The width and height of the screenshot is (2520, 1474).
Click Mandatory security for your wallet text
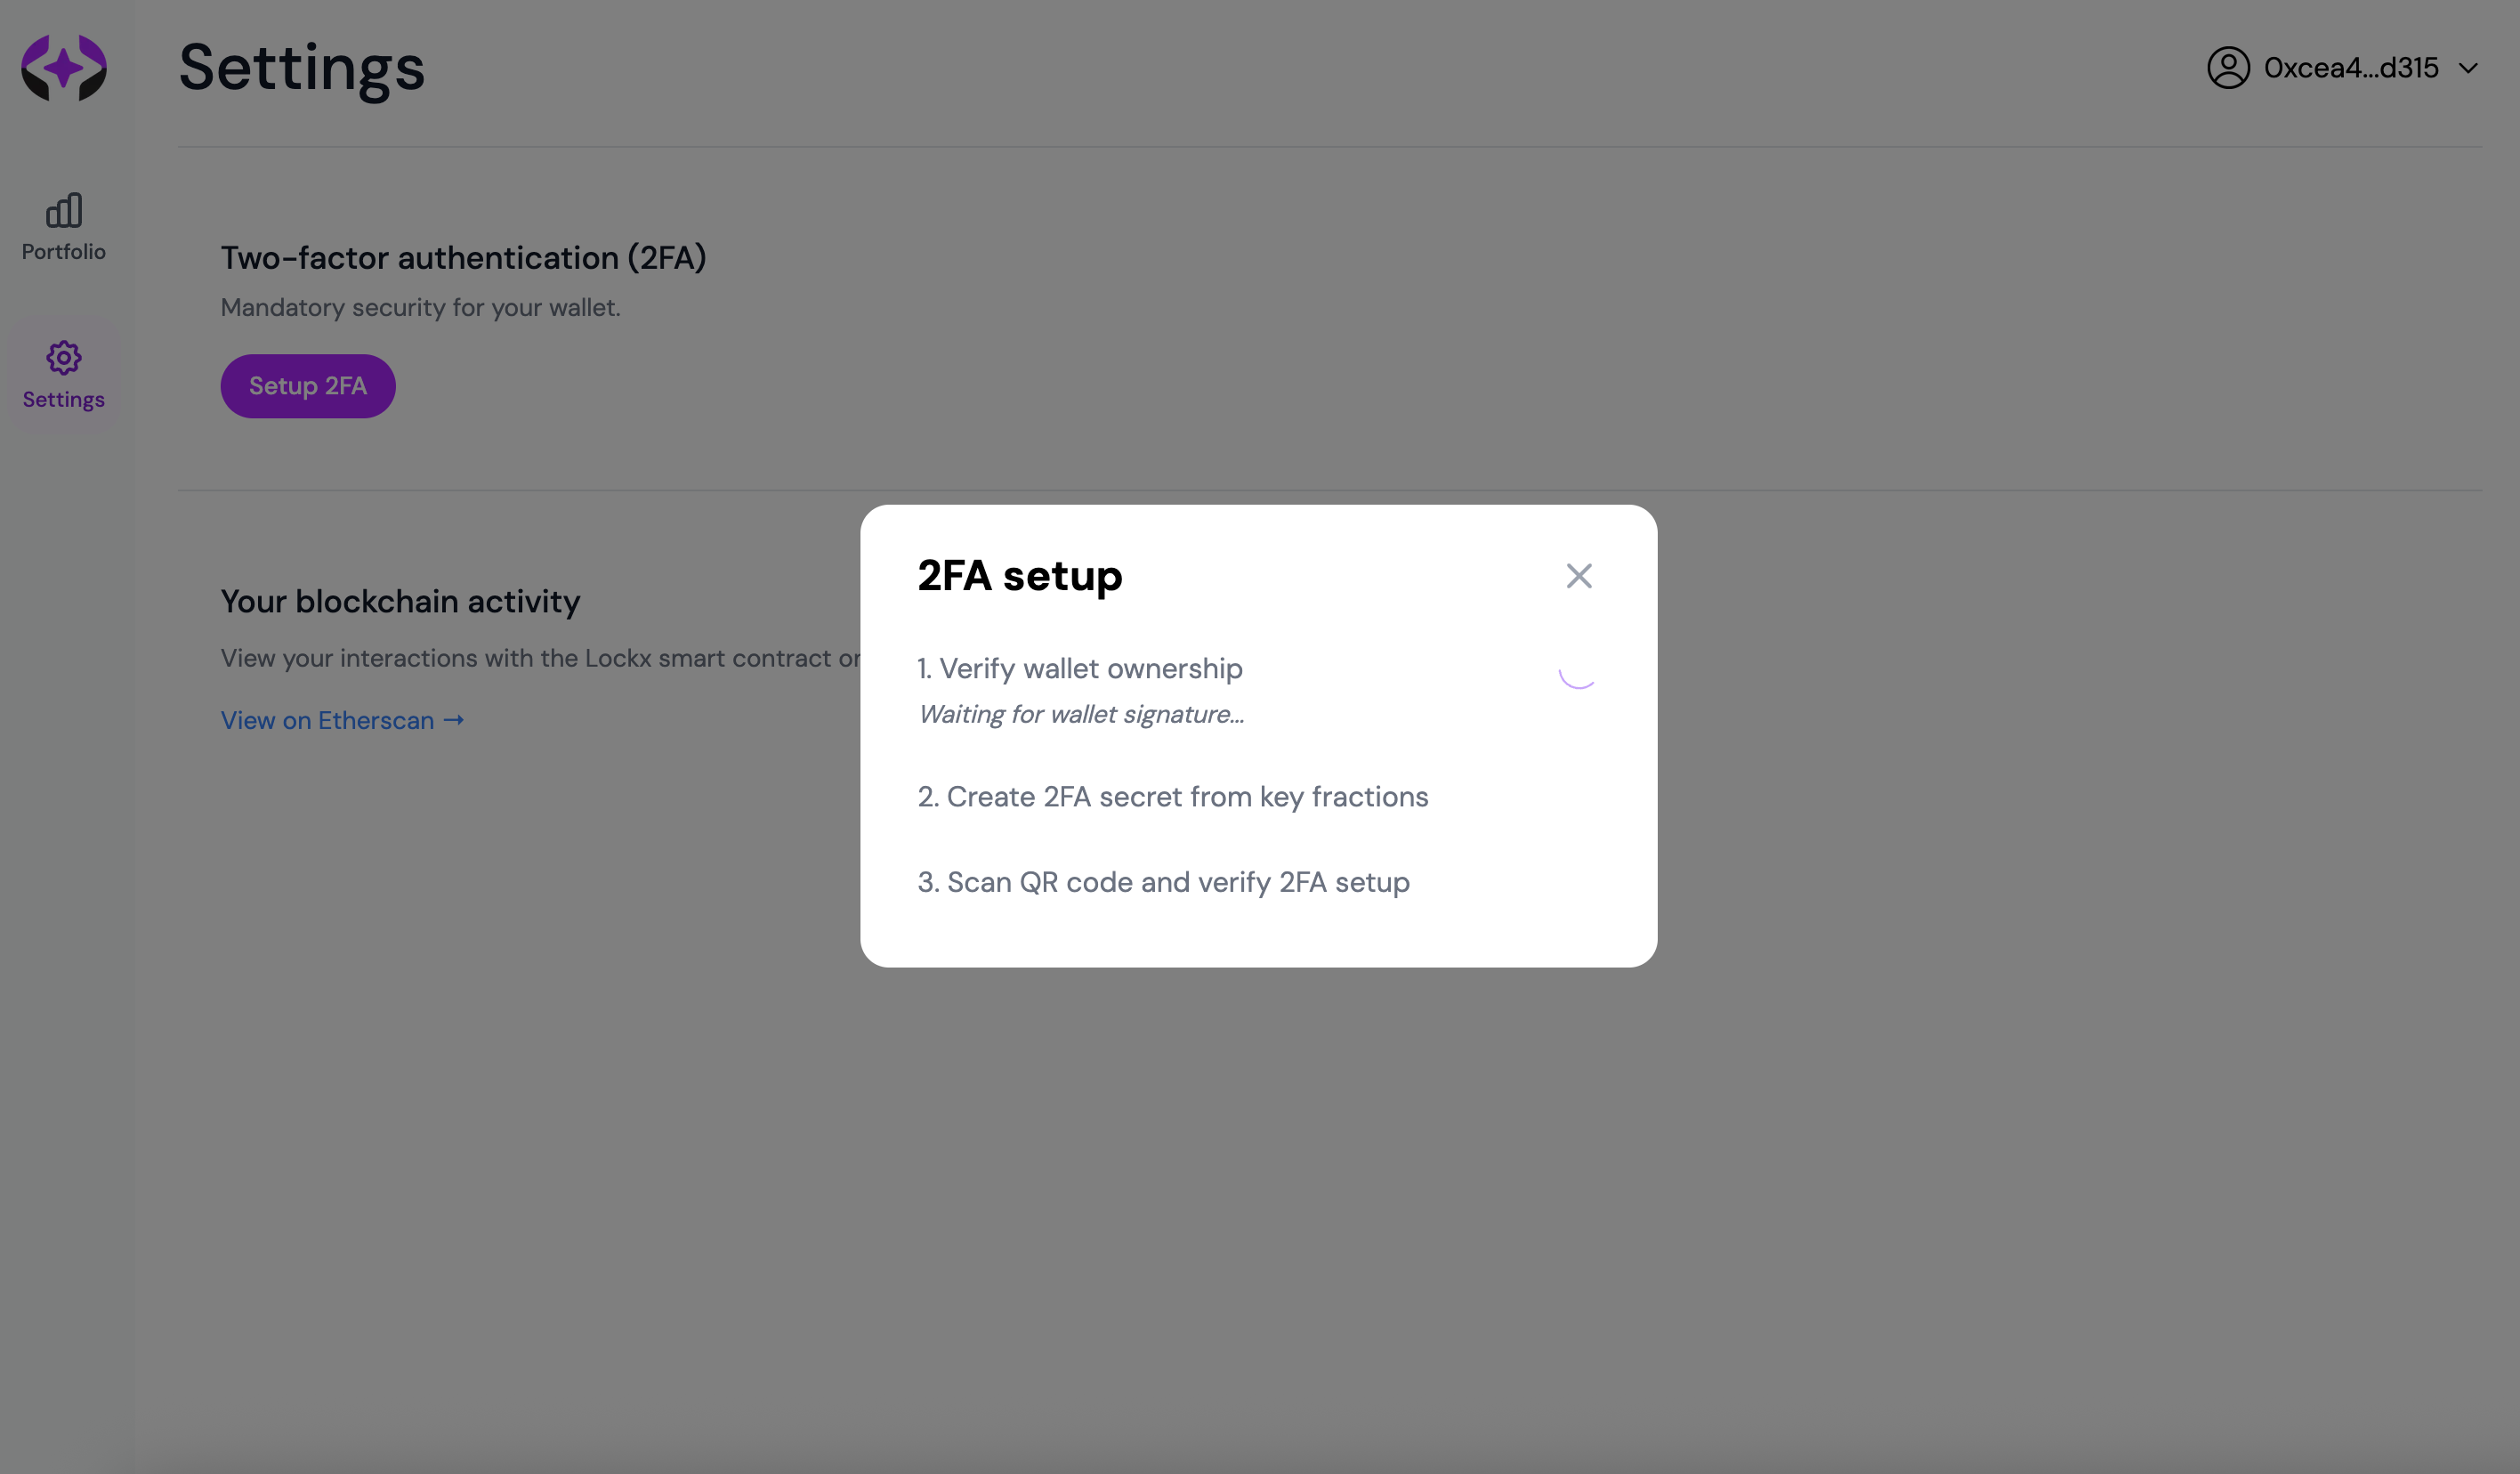[421, 308]
